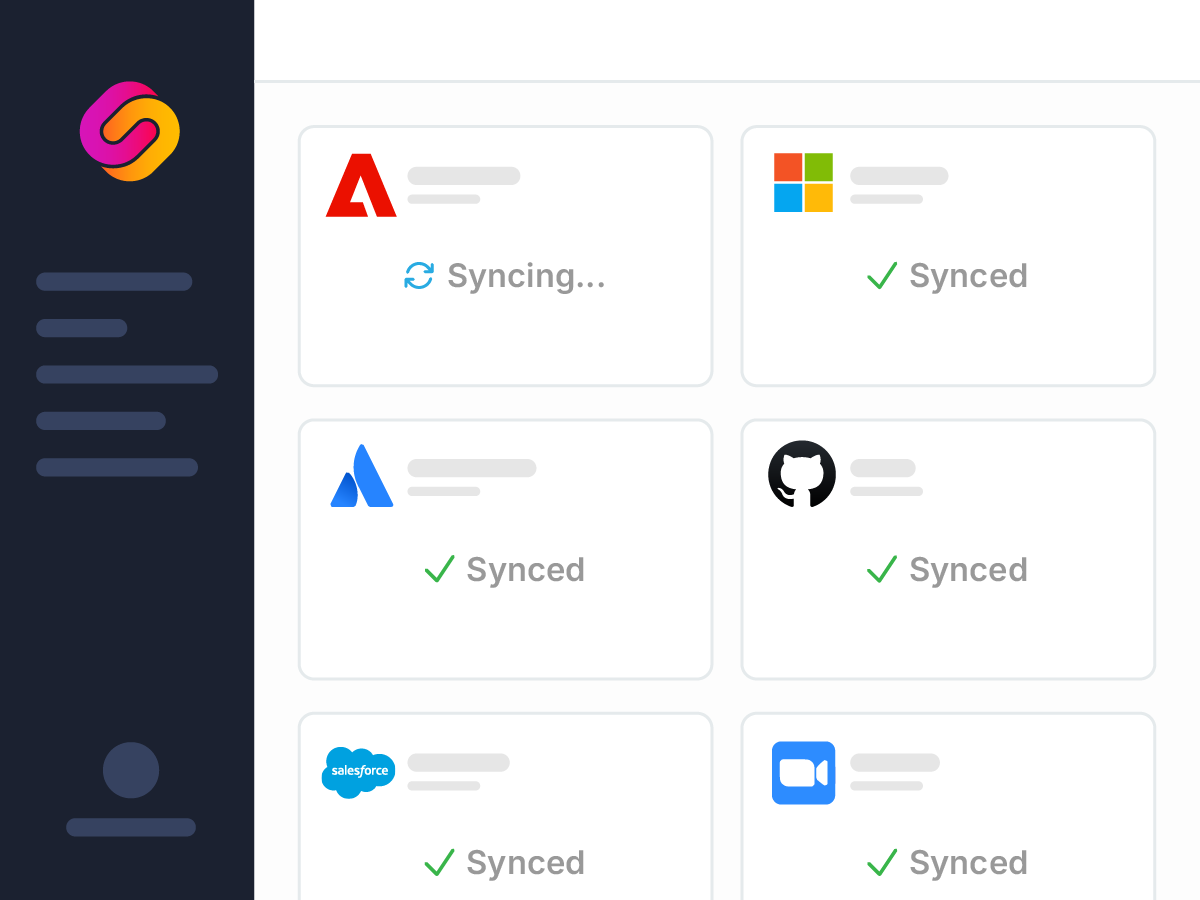
Task: Click the Salesforce cloud logo
Action: pyautogui.click(x=359, y=772)
